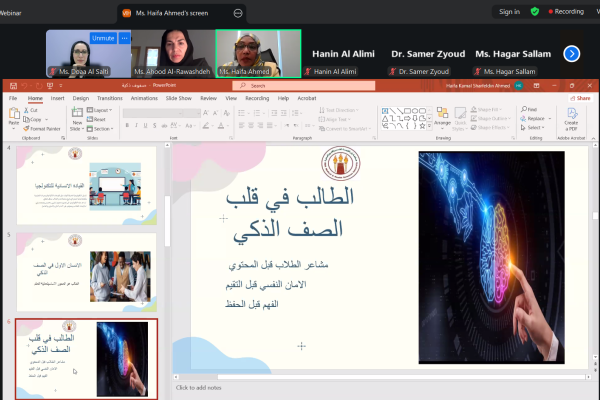
Task: Open screen share options circle icon
Action: (x=238, y=13)
